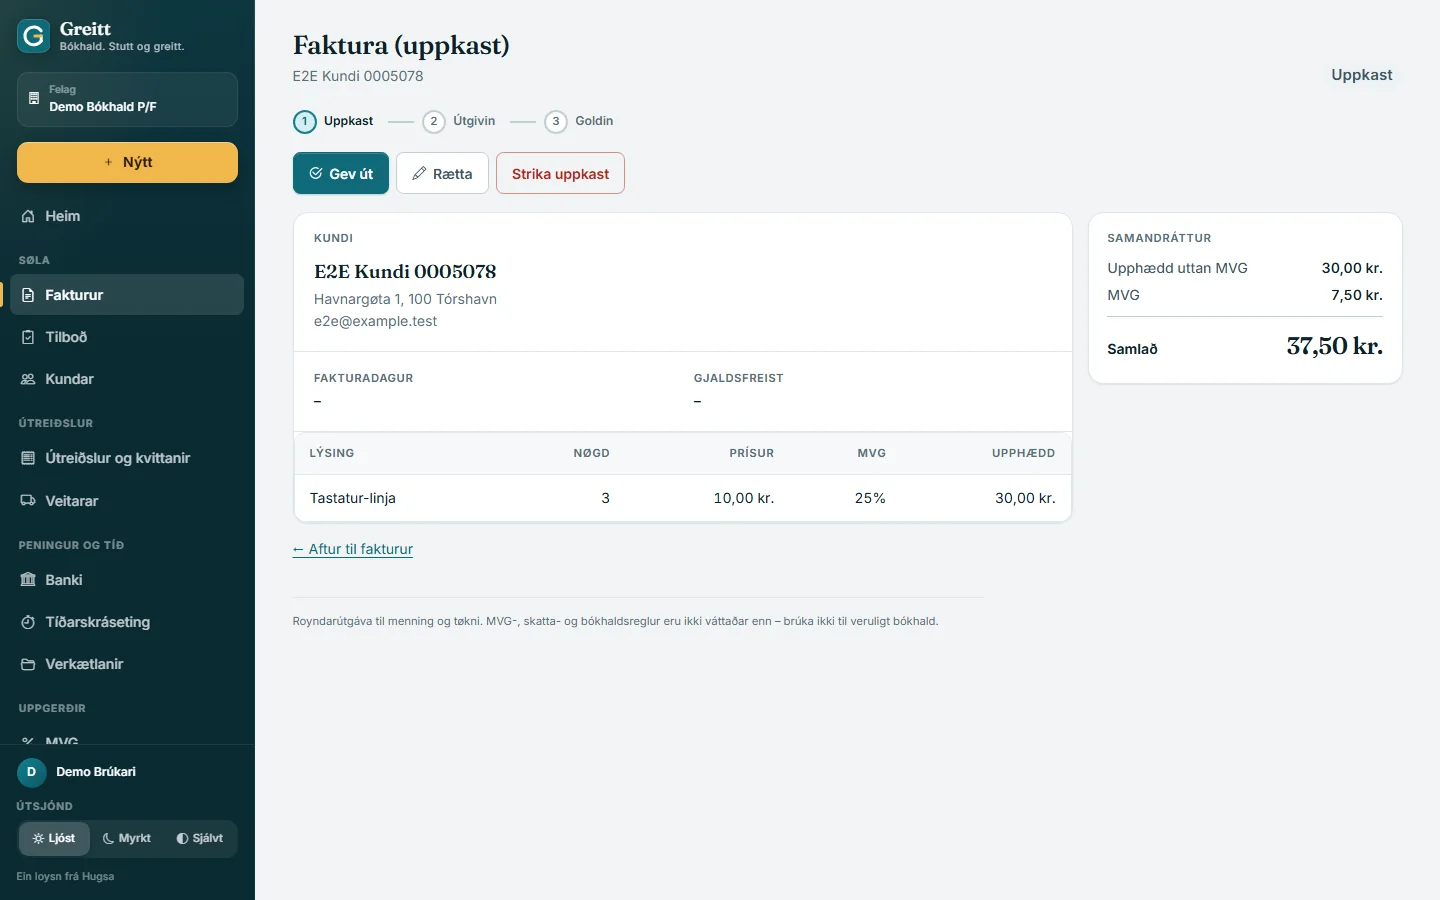Screen dimensions: 1440x900
Task: Click the yellow Nýtt button
Action: click(127, 162)
